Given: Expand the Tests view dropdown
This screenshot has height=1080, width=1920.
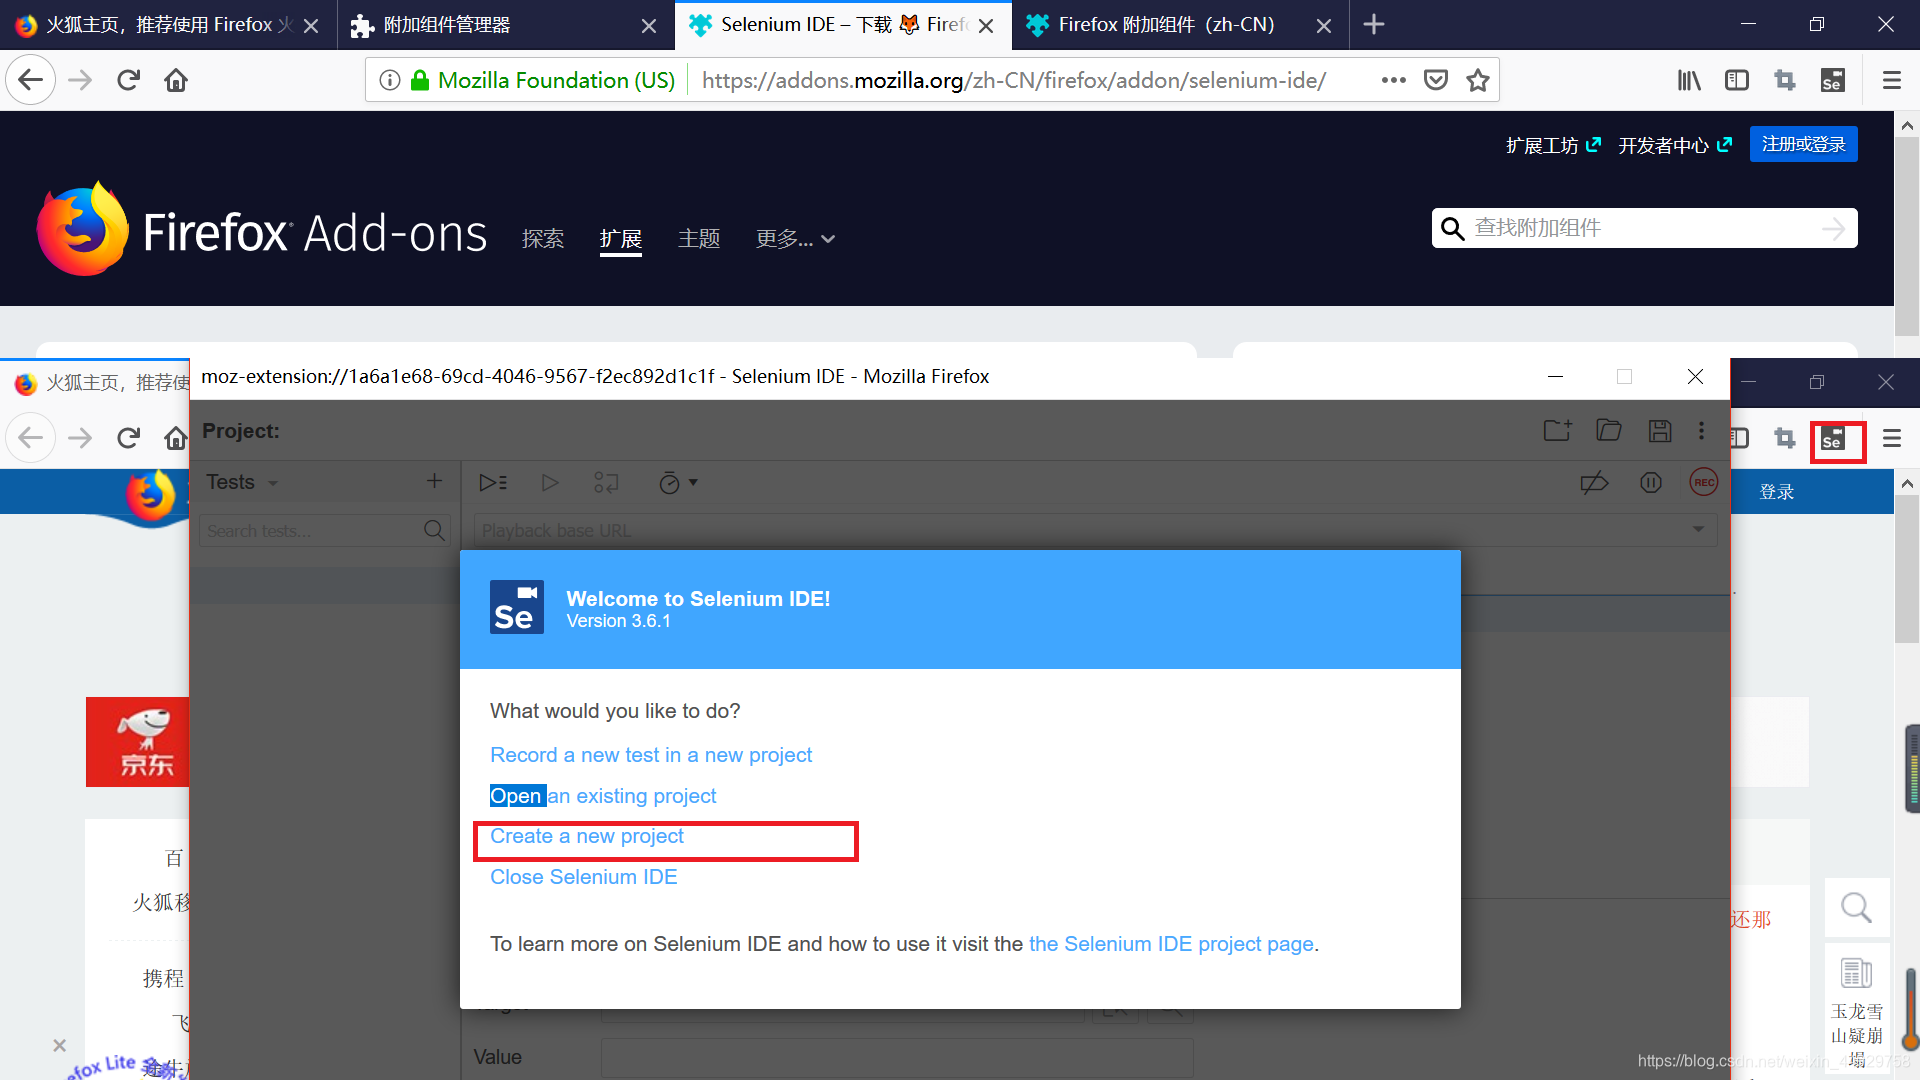Looking at the screenshot, I should tap(273, 483).
